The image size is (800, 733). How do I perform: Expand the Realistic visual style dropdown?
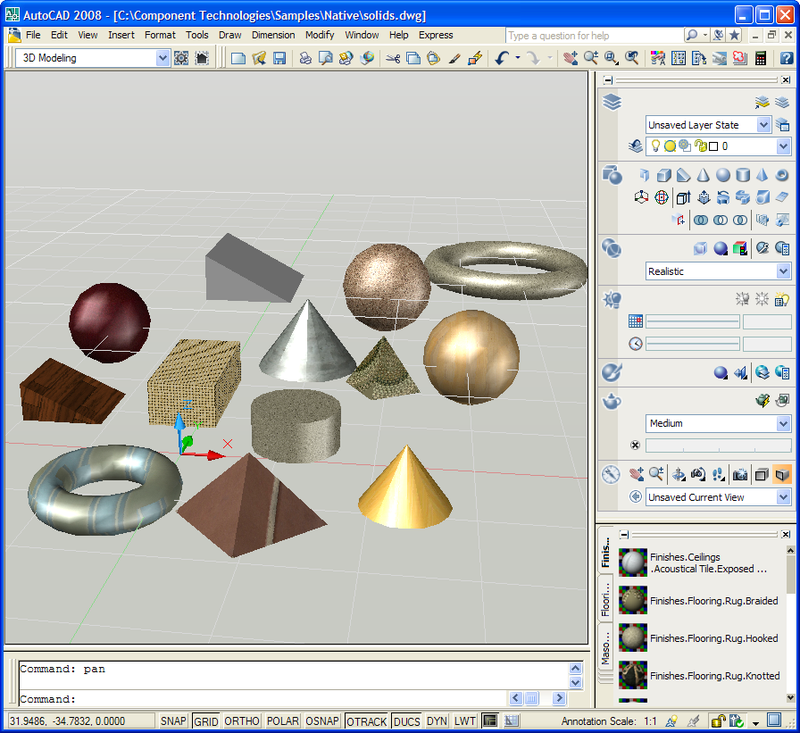pyautogui.click(x=783, y=271)
